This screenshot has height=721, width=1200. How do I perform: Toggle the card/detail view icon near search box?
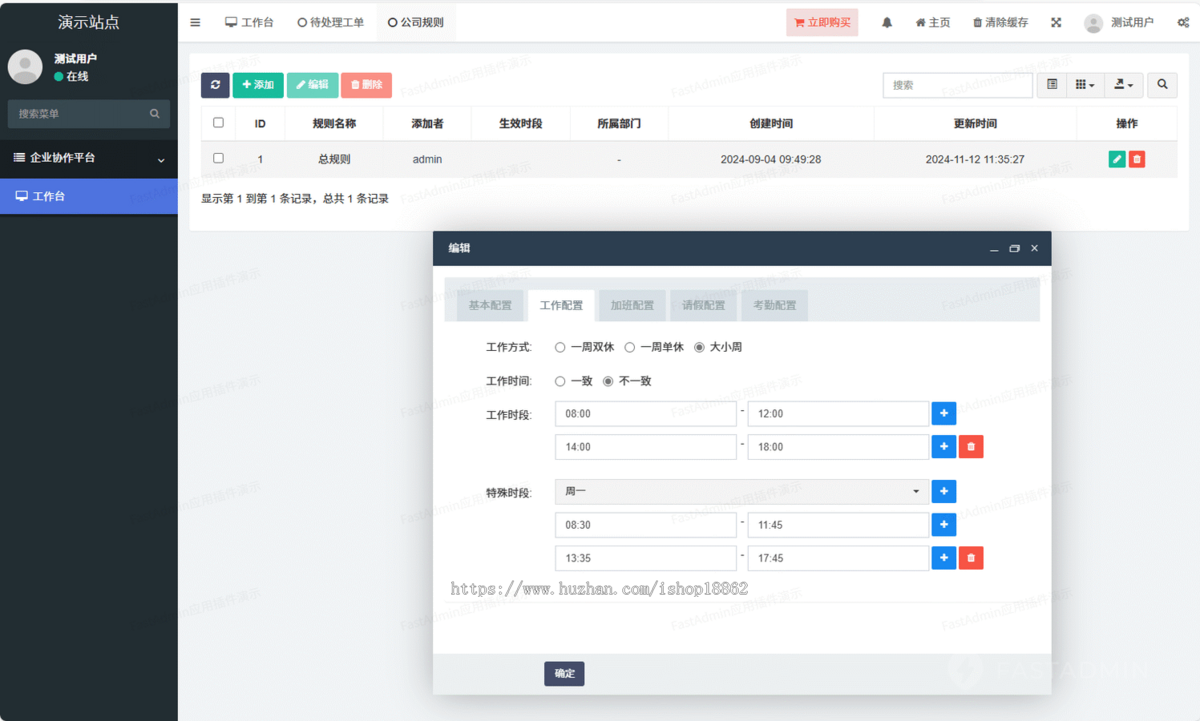pos(1051,85)
